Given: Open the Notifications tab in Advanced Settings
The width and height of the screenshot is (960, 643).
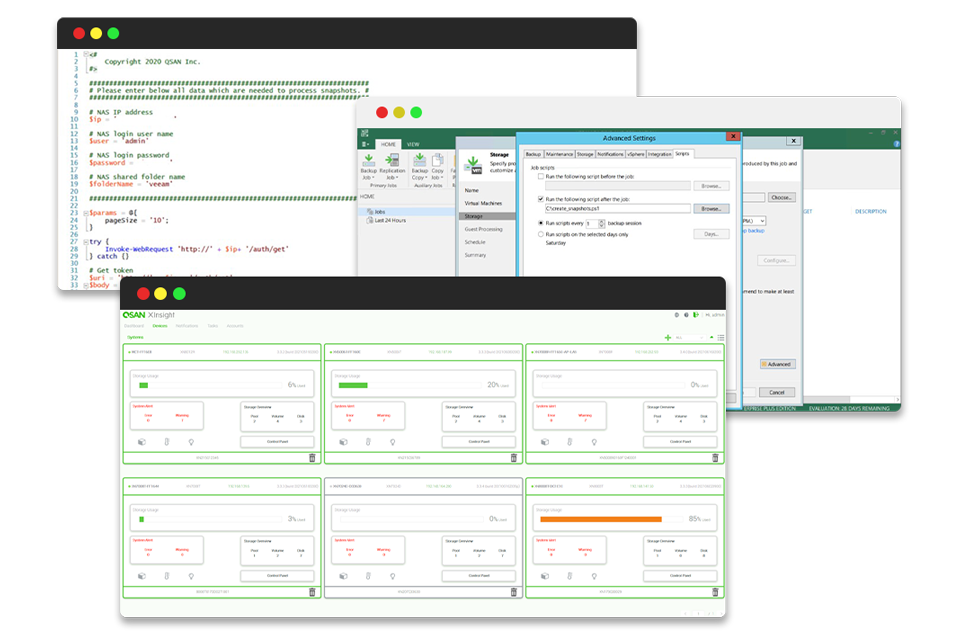Looking at the screenshot, I should tap(610, 154).
